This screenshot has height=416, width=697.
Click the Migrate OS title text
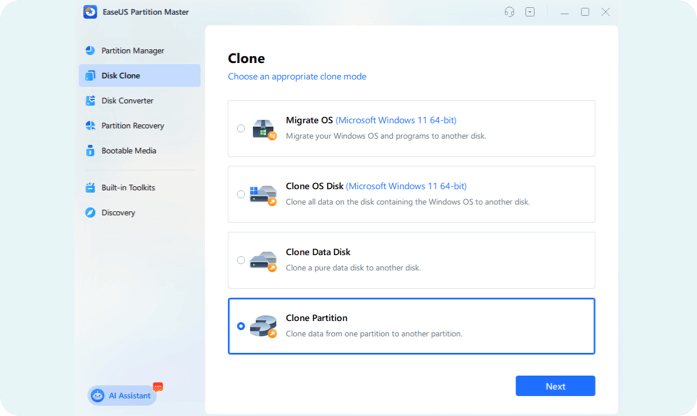[x=309, y=120]
